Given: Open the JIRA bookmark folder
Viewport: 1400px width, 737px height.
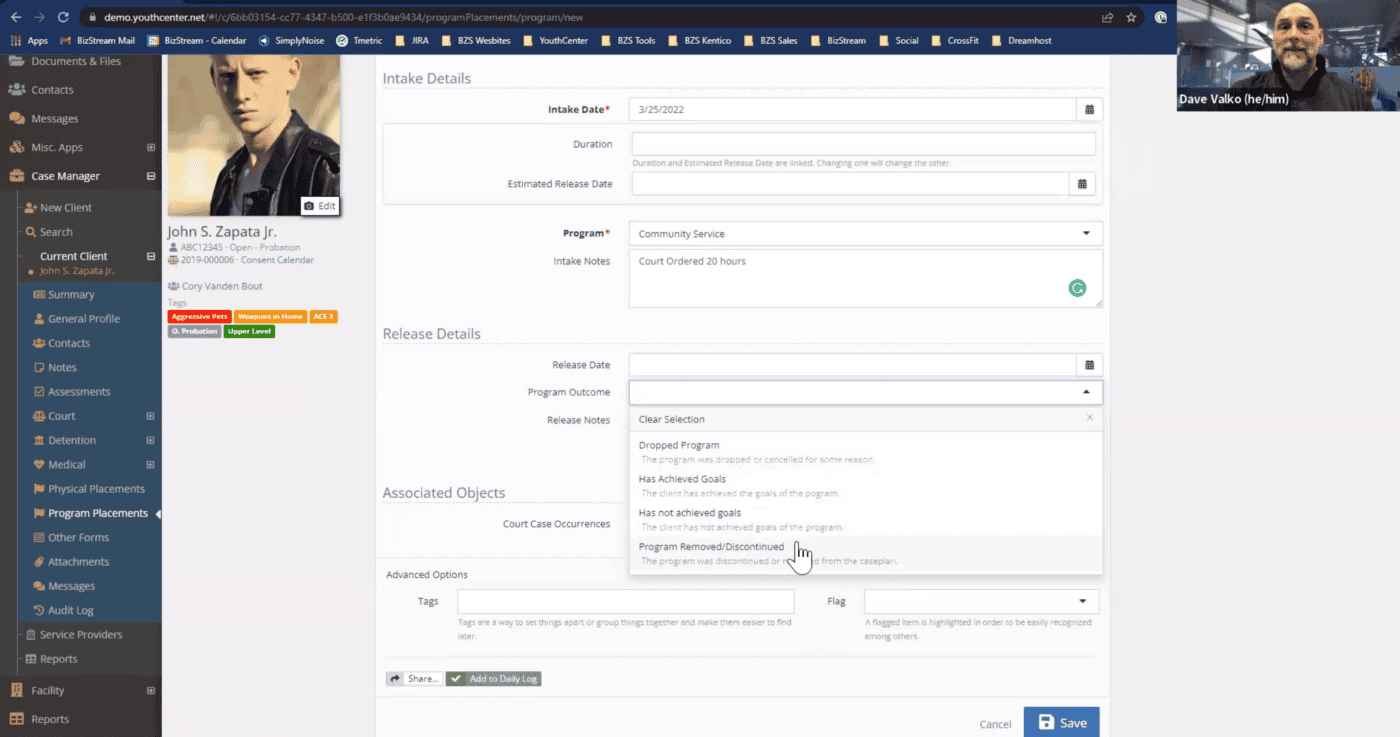Looking at the screenshot, I should pyautogui.click(x=411, y=41).
